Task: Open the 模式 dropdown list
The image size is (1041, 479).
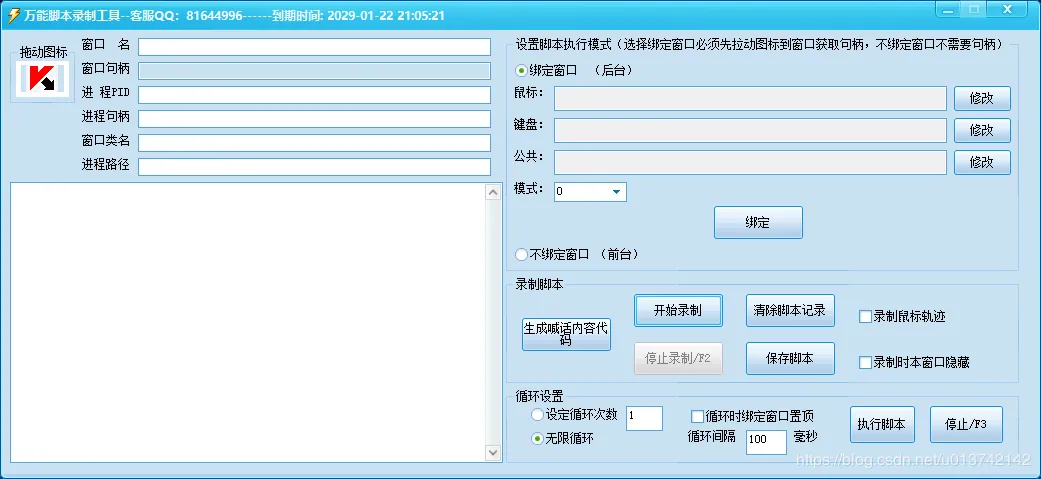Action: point(617,192)
